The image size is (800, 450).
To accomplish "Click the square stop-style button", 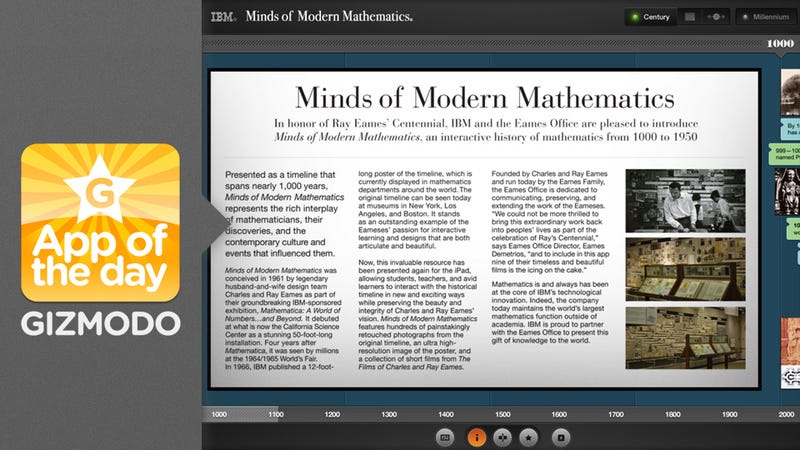I will [x=561, y=437].
